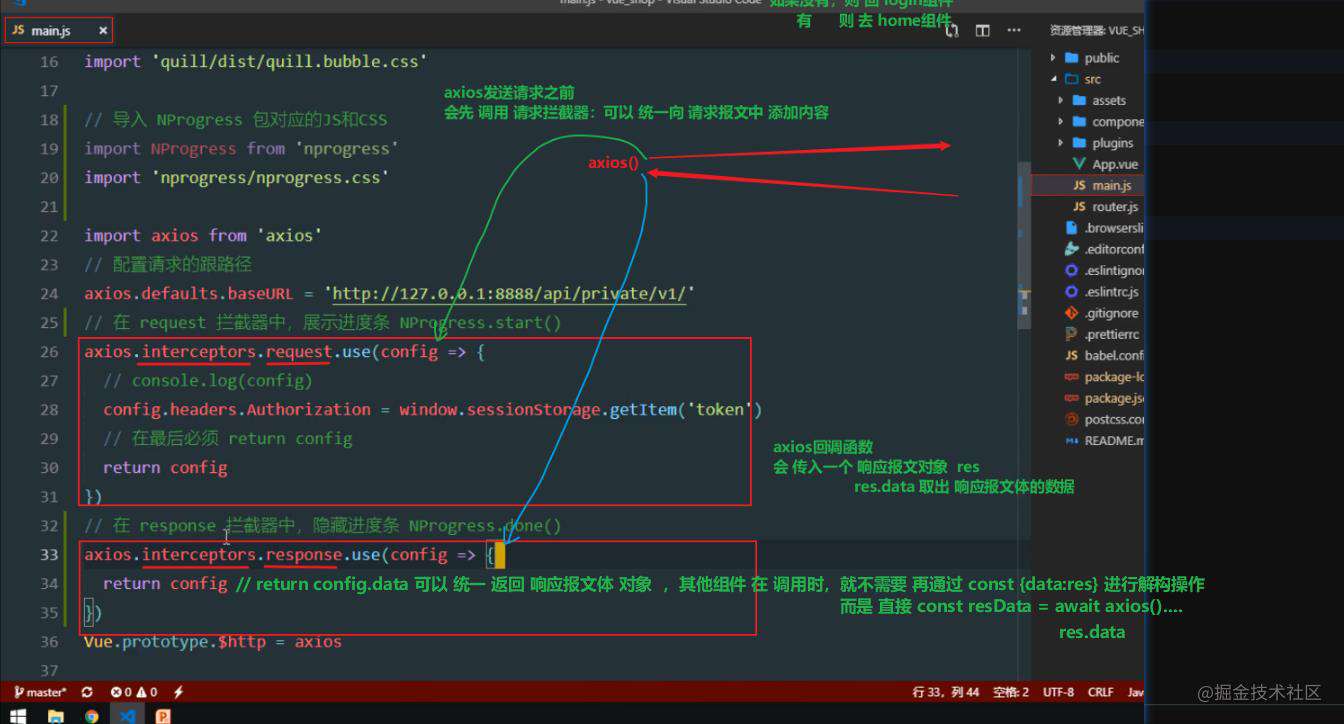This screenshot has width=1344, height=724.
Task: Open PowerPoint from the taskbar
Action: tap(163, 715)
